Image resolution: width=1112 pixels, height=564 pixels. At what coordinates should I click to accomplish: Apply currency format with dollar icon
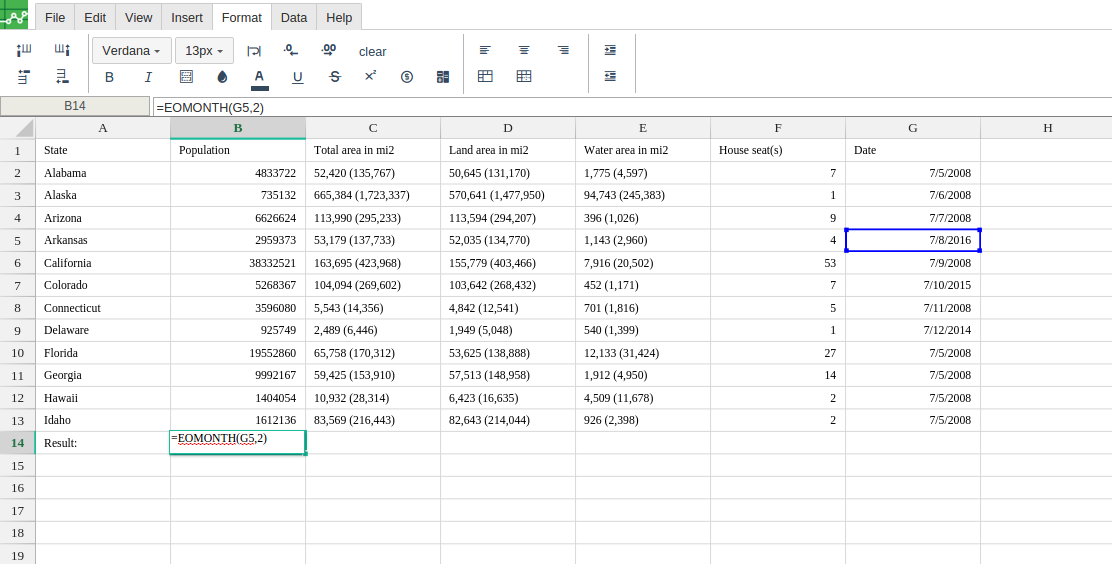407,77
